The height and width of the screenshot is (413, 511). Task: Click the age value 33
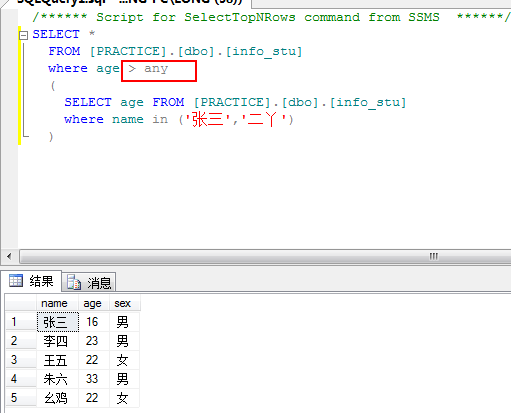(94, 379)
